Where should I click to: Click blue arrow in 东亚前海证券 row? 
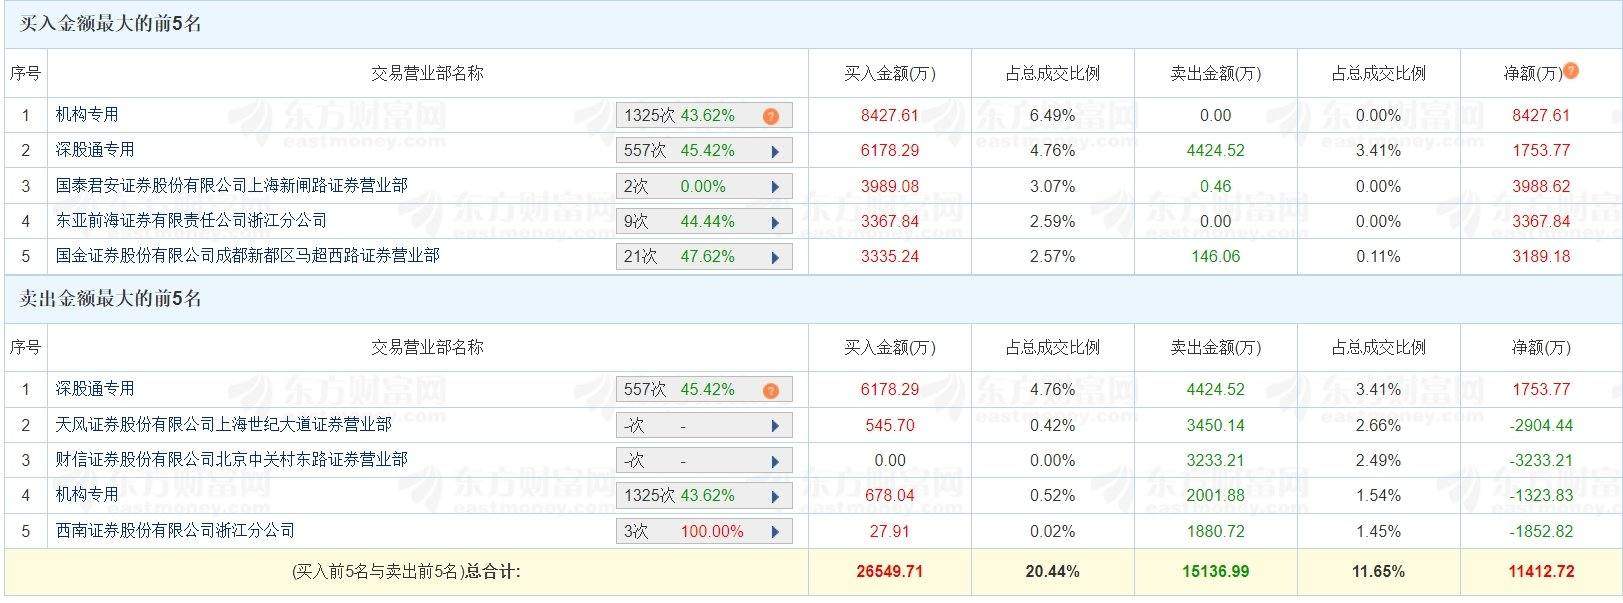(774, 222)
